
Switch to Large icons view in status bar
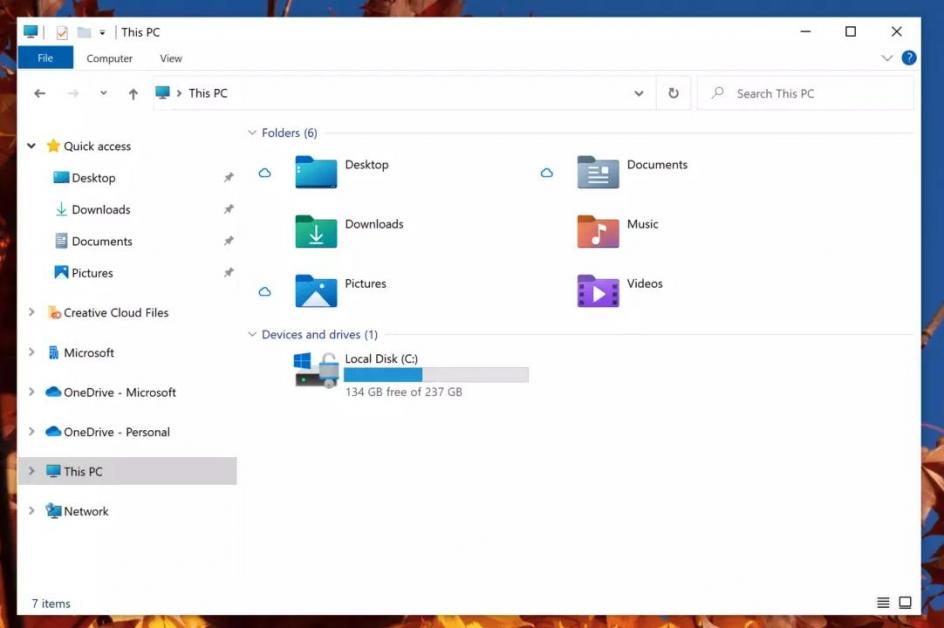click(905, 602)
